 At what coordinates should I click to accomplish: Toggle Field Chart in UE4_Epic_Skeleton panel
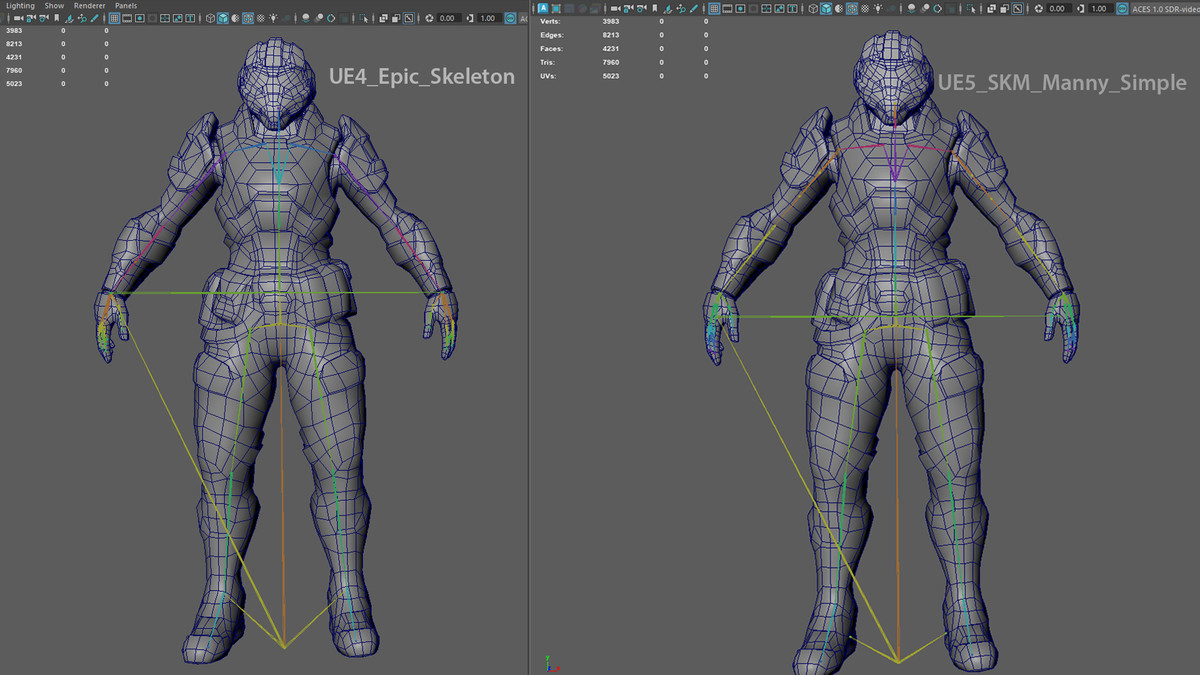pyautogui.click(x=165, y=18)
